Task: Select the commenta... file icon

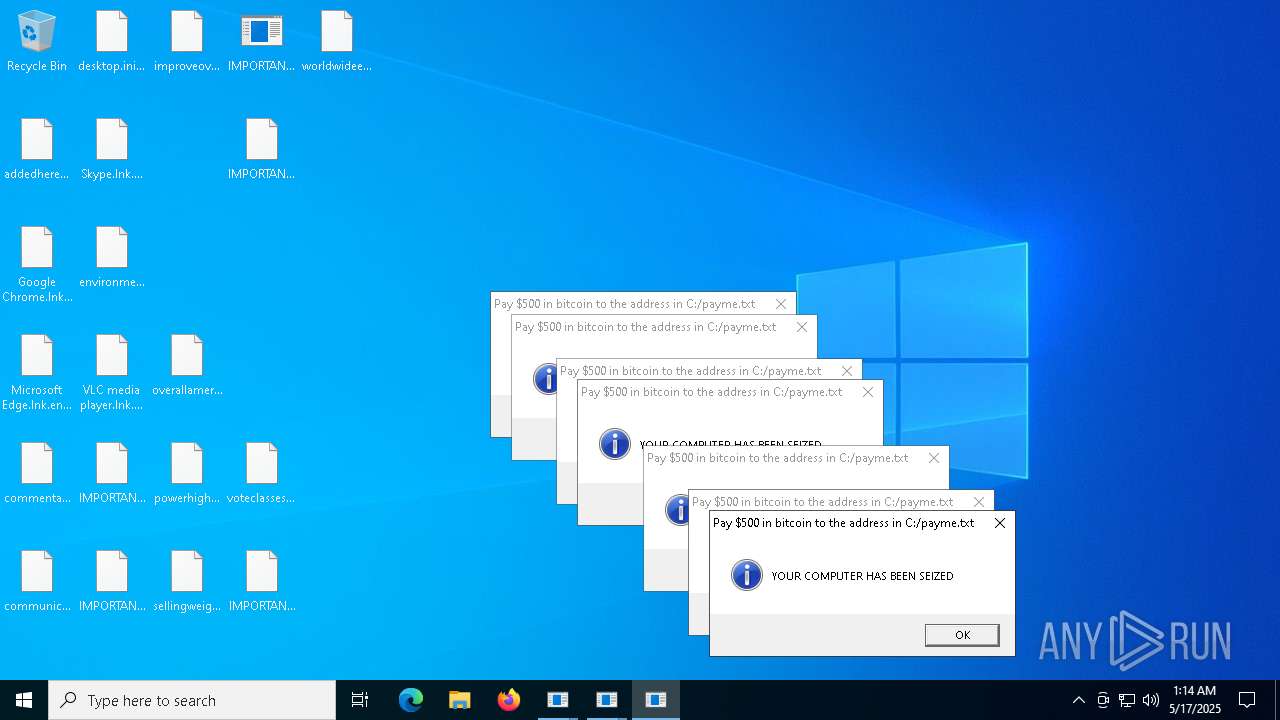Action: [37, 473]
